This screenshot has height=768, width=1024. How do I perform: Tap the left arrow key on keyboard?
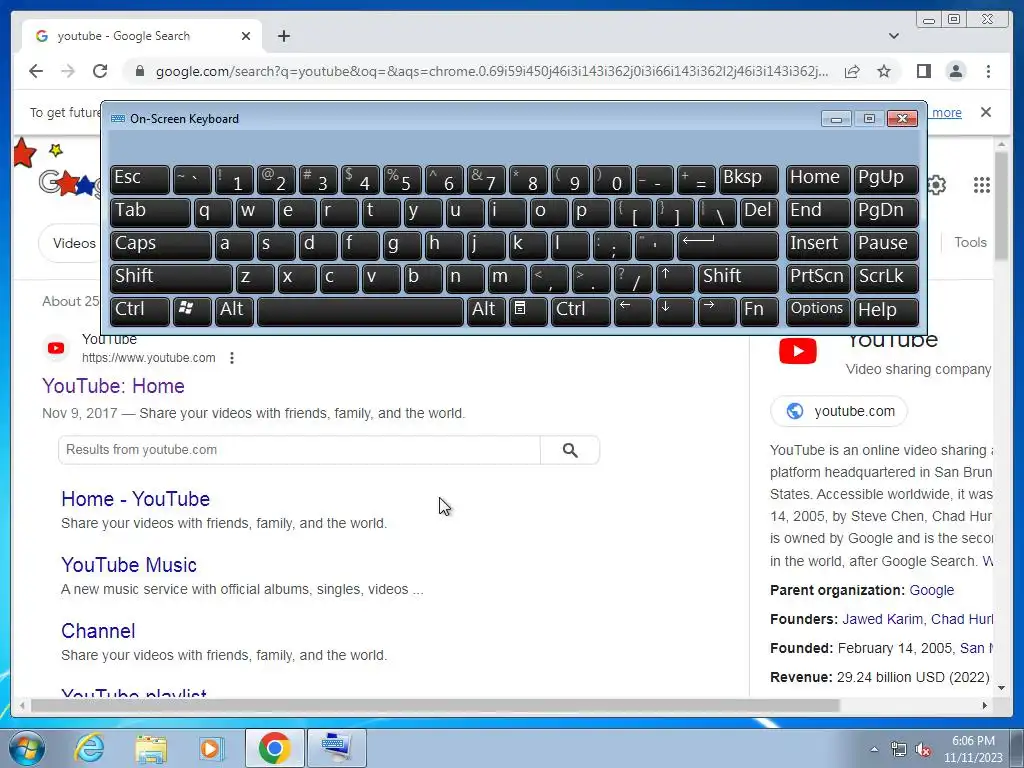pos(633,311)
